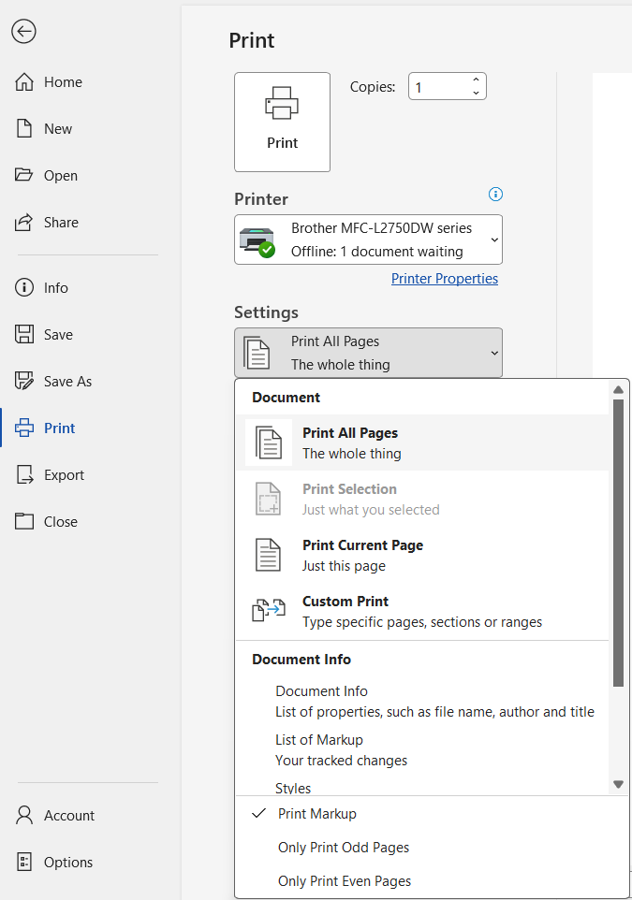632x900 pixels.
Task: Click the Close folder icon in sidebar
Action: [24, 521]
